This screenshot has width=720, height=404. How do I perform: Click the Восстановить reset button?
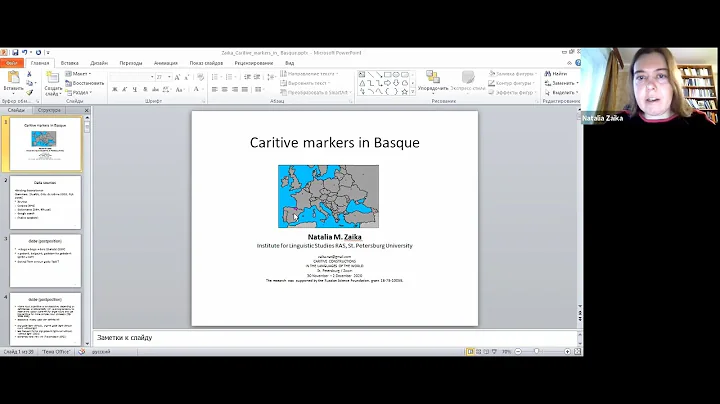[84, 83]
